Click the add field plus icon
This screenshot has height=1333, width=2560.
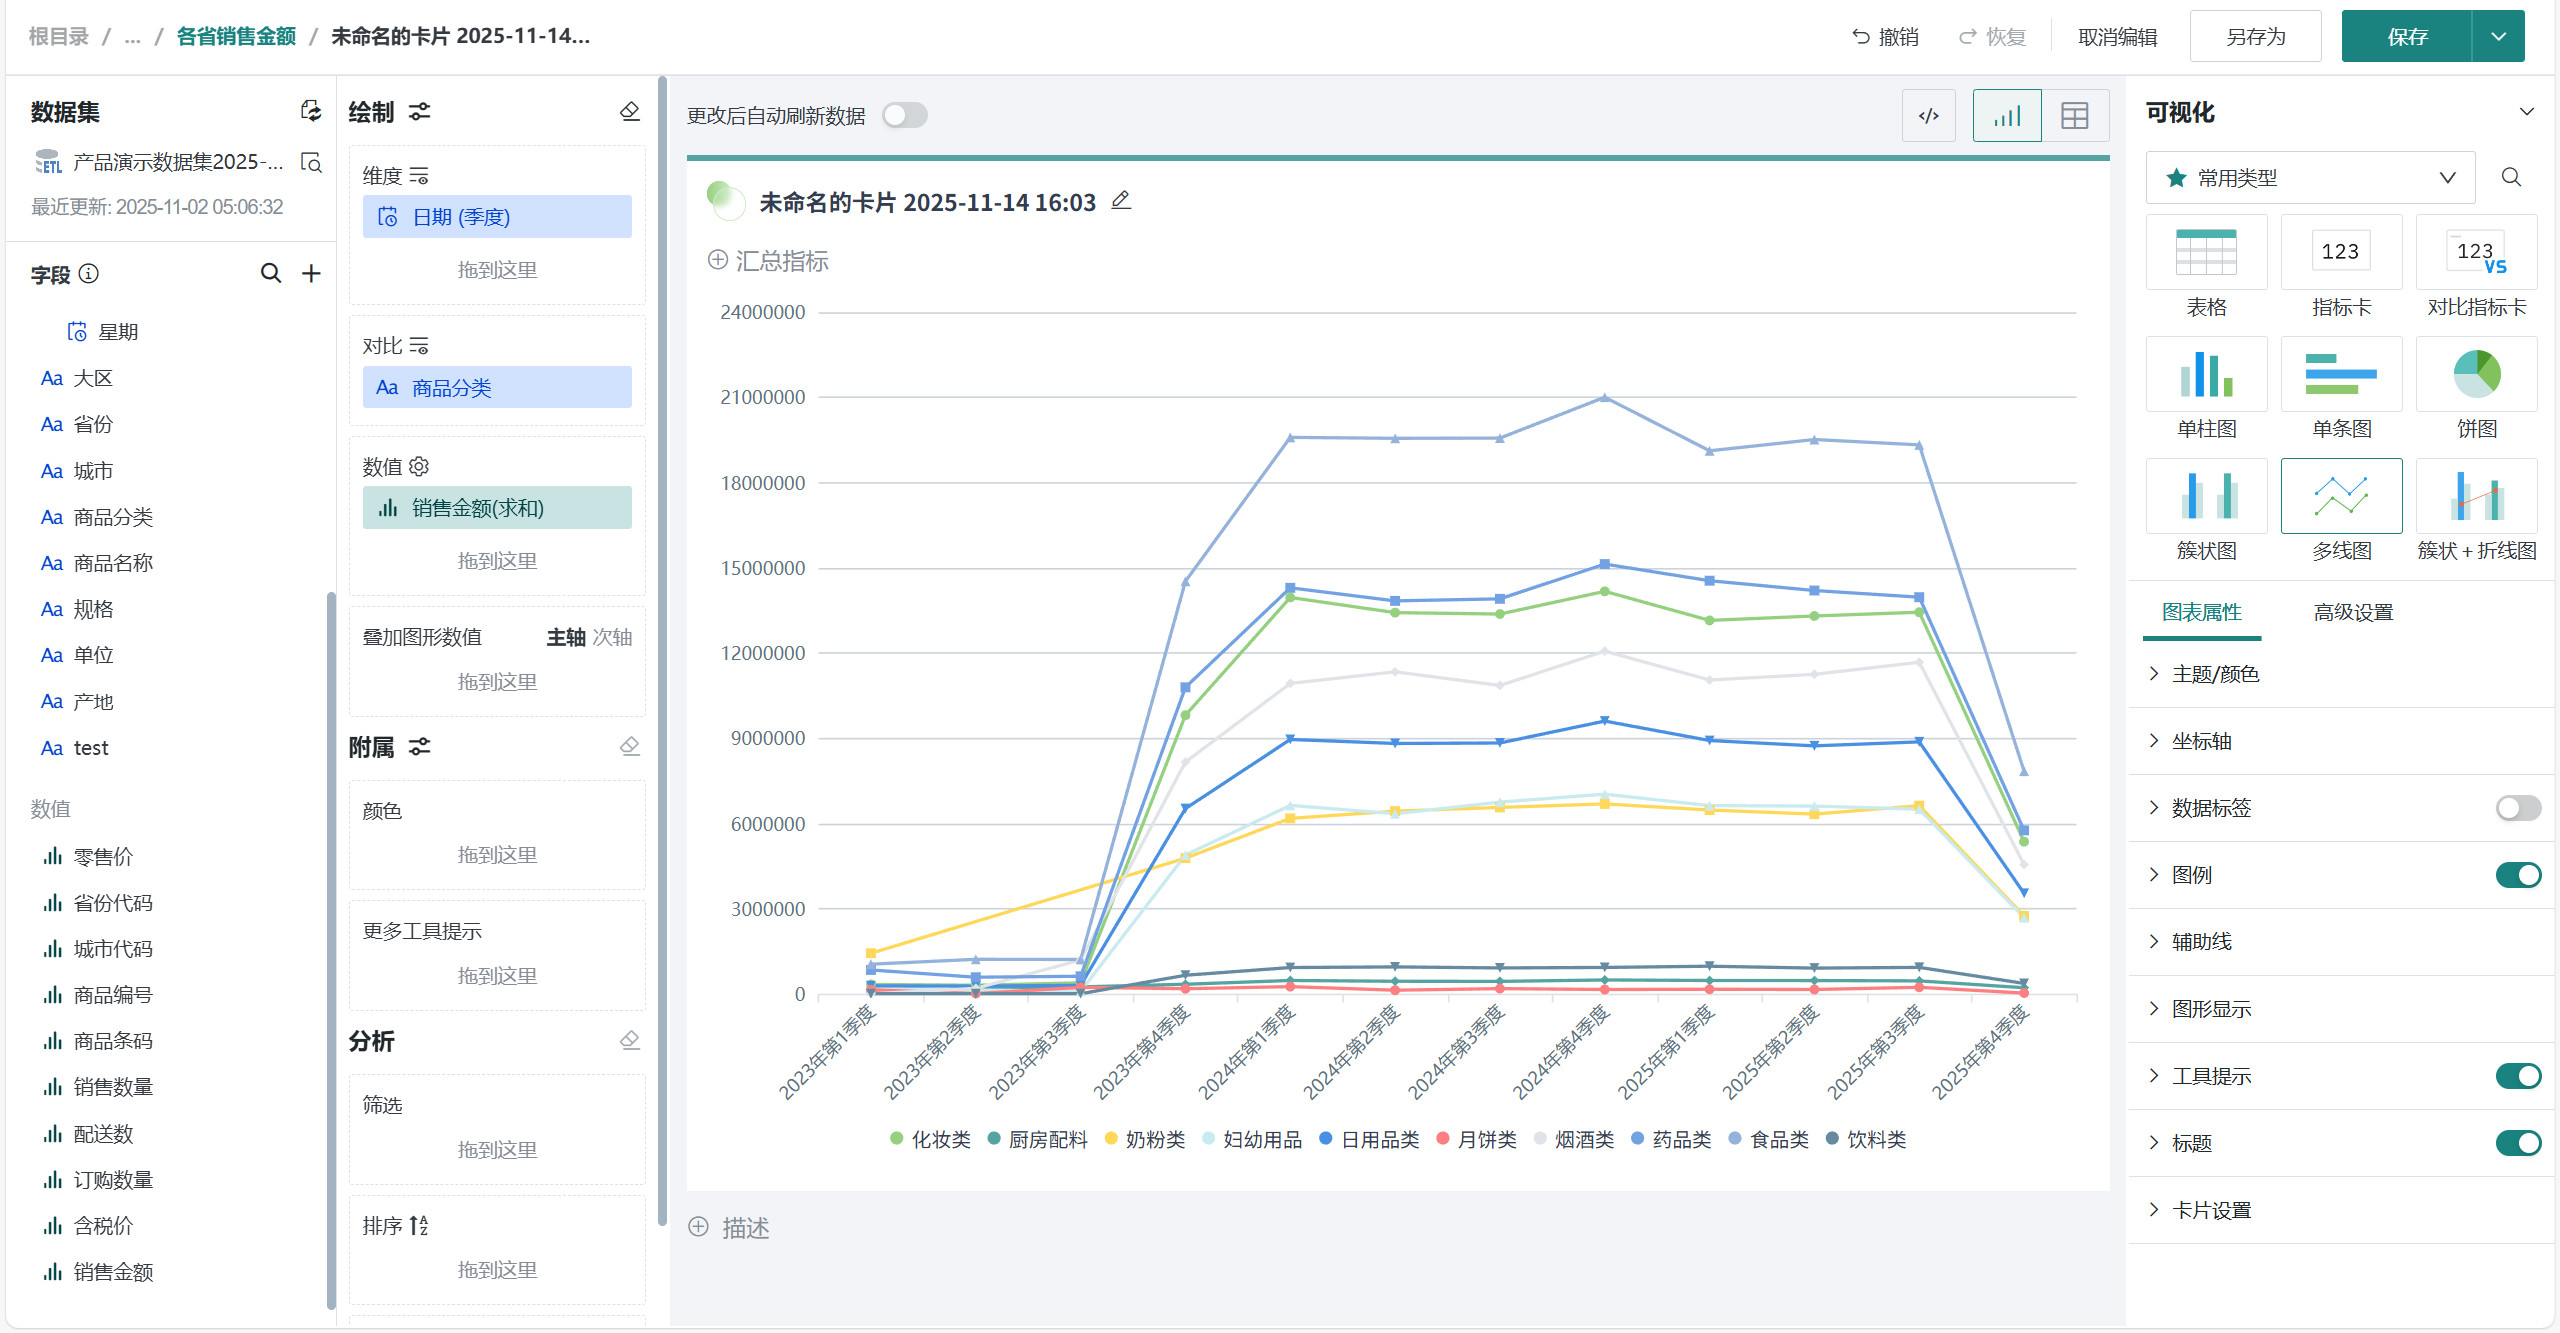click(x=312, y=273)
